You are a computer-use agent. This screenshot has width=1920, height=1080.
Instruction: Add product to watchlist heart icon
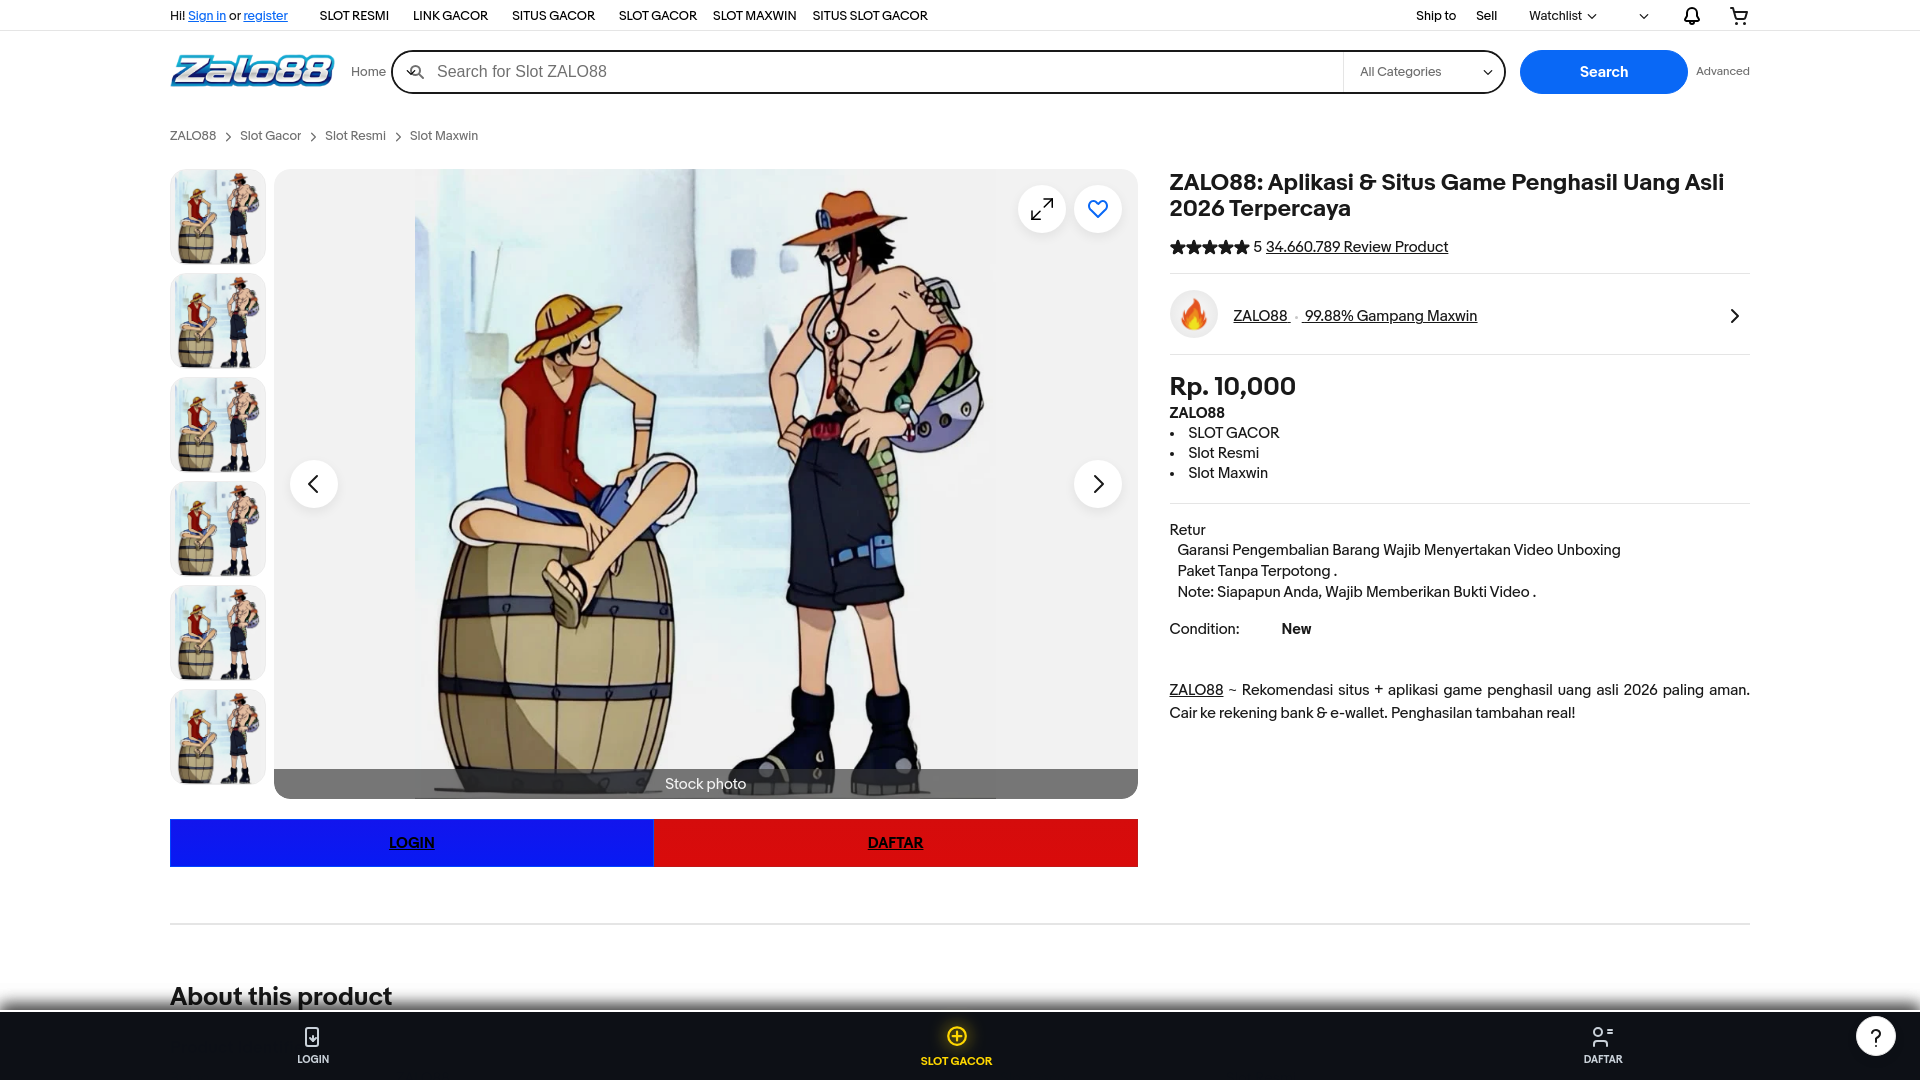(x=1098, y=209)
